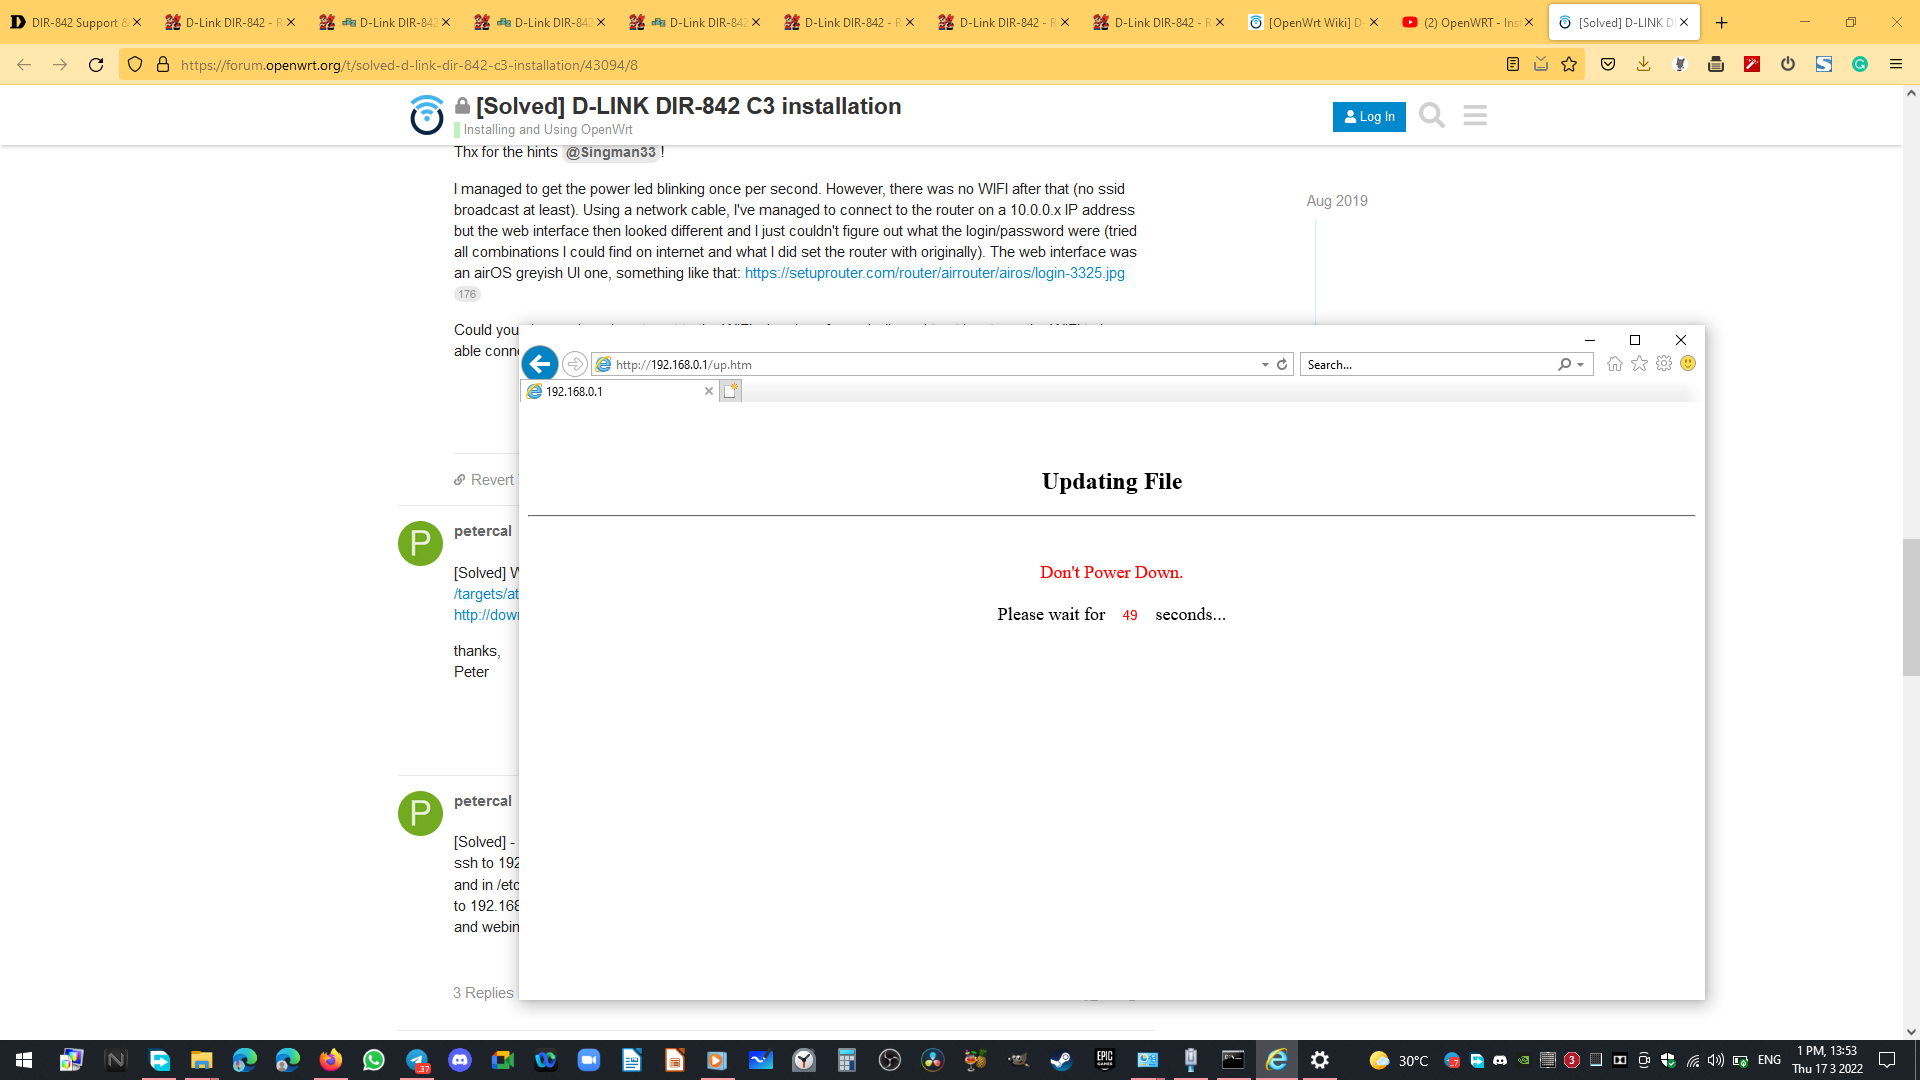
Task: Click the ENG language indicator
Action: (x=1769, y=1060)
